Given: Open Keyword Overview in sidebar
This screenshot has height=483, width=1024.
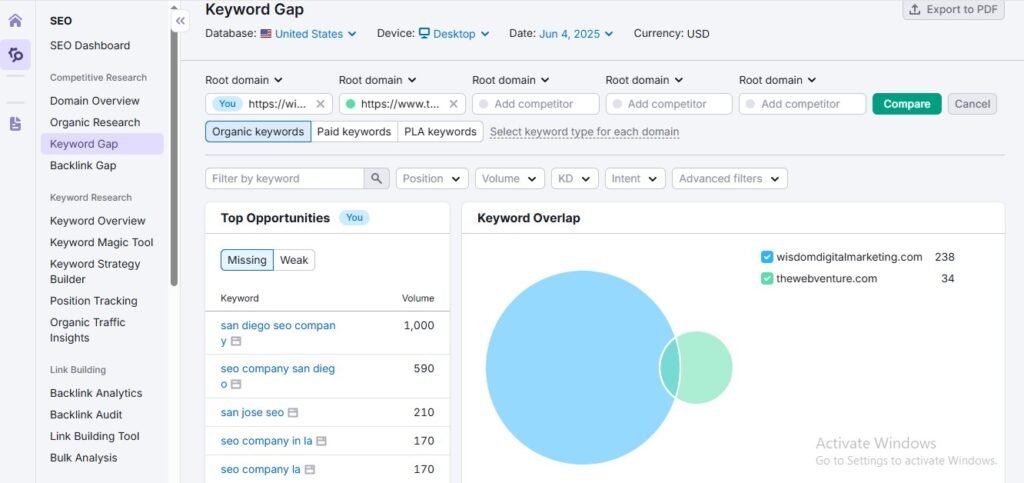Looking at the screenshot, I should point(98,221).
